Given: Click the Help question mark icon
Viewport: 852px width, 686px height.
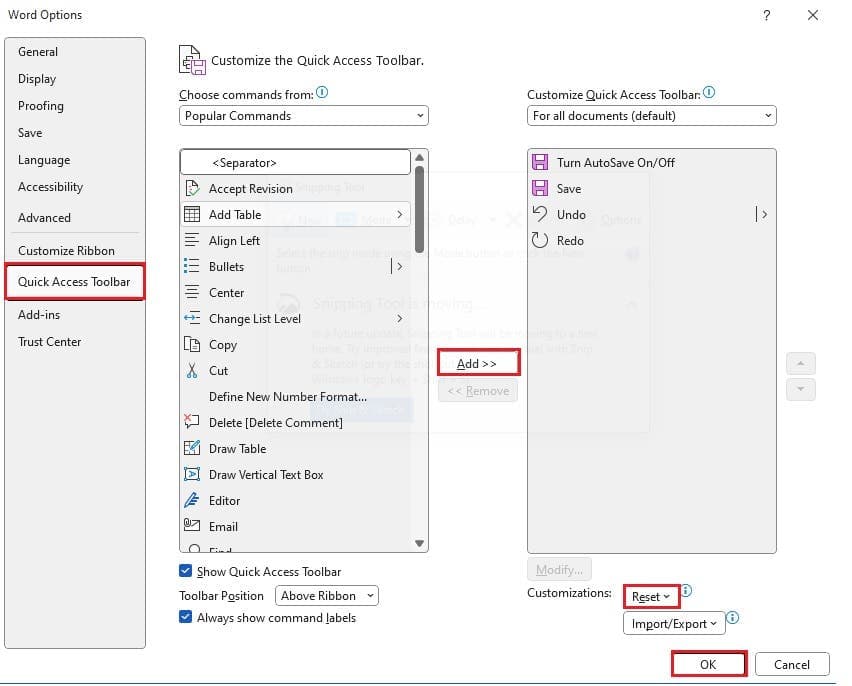Looking at the screenshot, I should pos(767,15).
